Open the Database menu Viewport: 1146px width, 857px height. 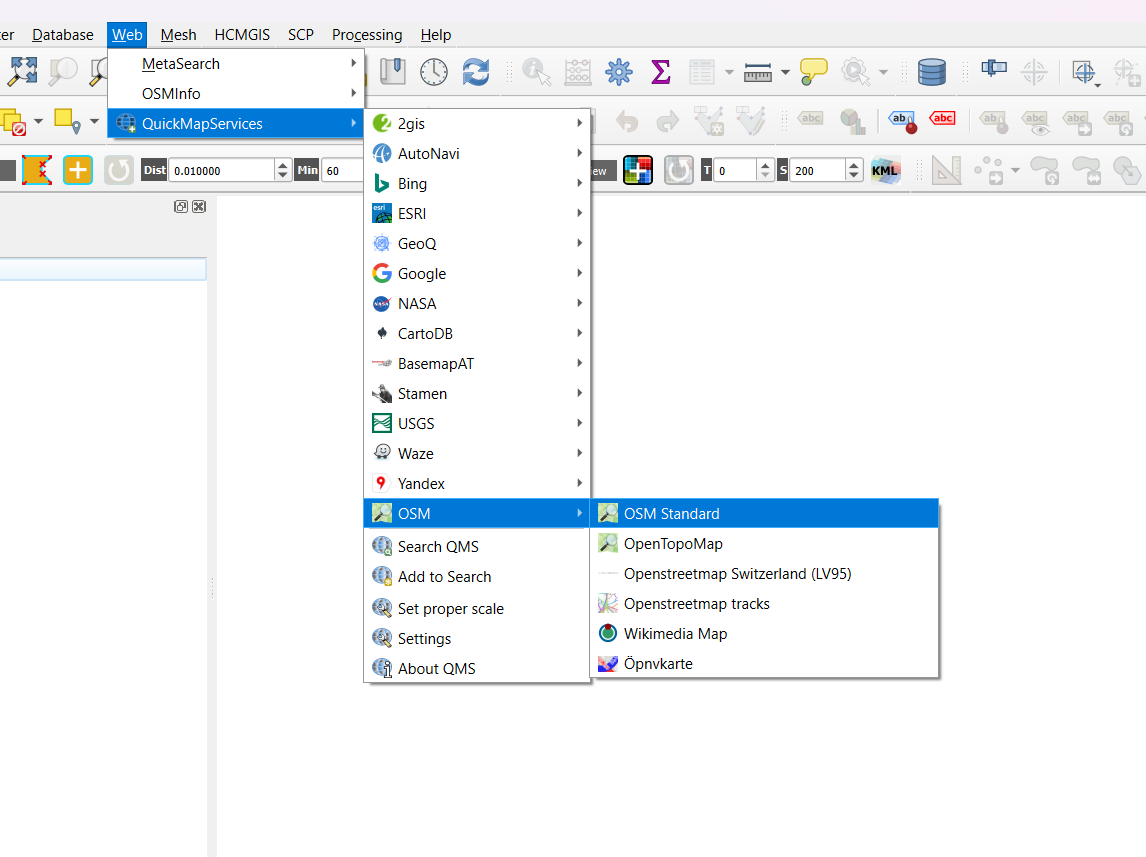click(x=63, y=34)
